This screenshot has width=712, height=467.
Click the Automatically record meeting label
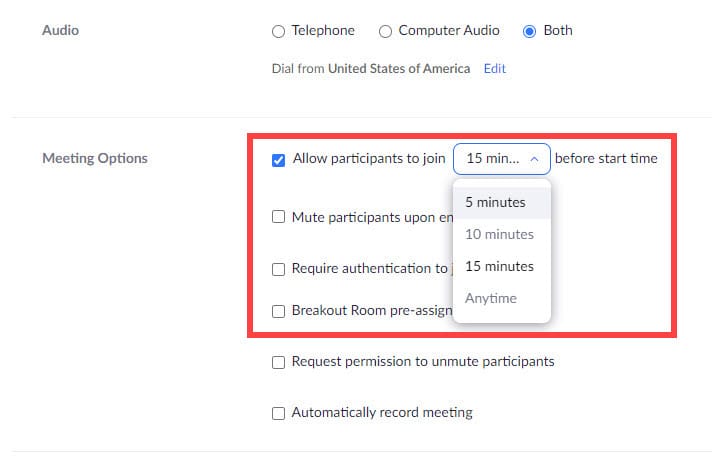point(382,413)
